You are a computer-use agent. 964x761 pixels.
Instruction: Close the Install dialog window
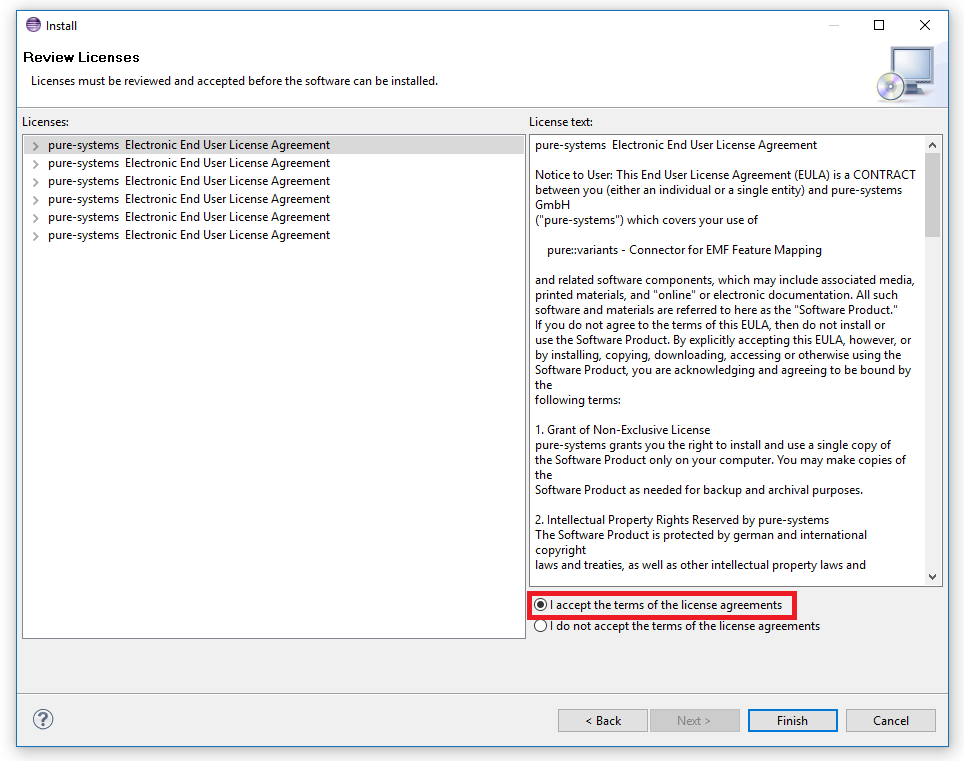click(x=925, y=25)
